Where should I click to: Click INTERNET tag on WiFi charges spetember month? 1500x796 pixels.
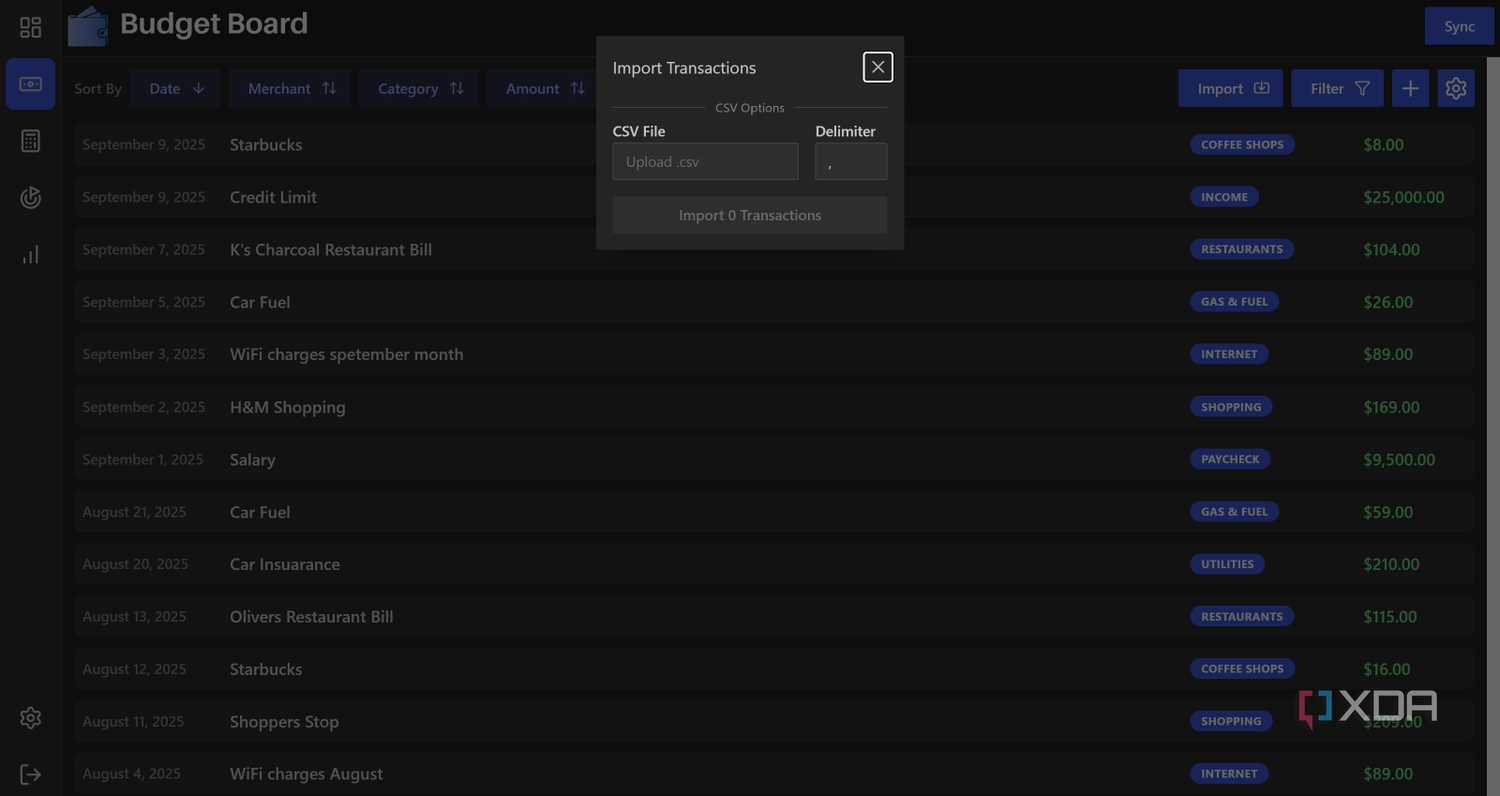coord(1229,354)
